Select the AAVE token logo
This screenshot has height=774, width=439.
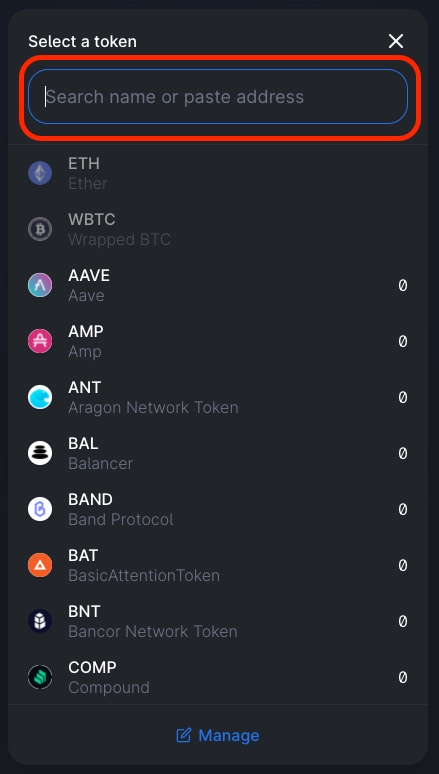[40, 285]
